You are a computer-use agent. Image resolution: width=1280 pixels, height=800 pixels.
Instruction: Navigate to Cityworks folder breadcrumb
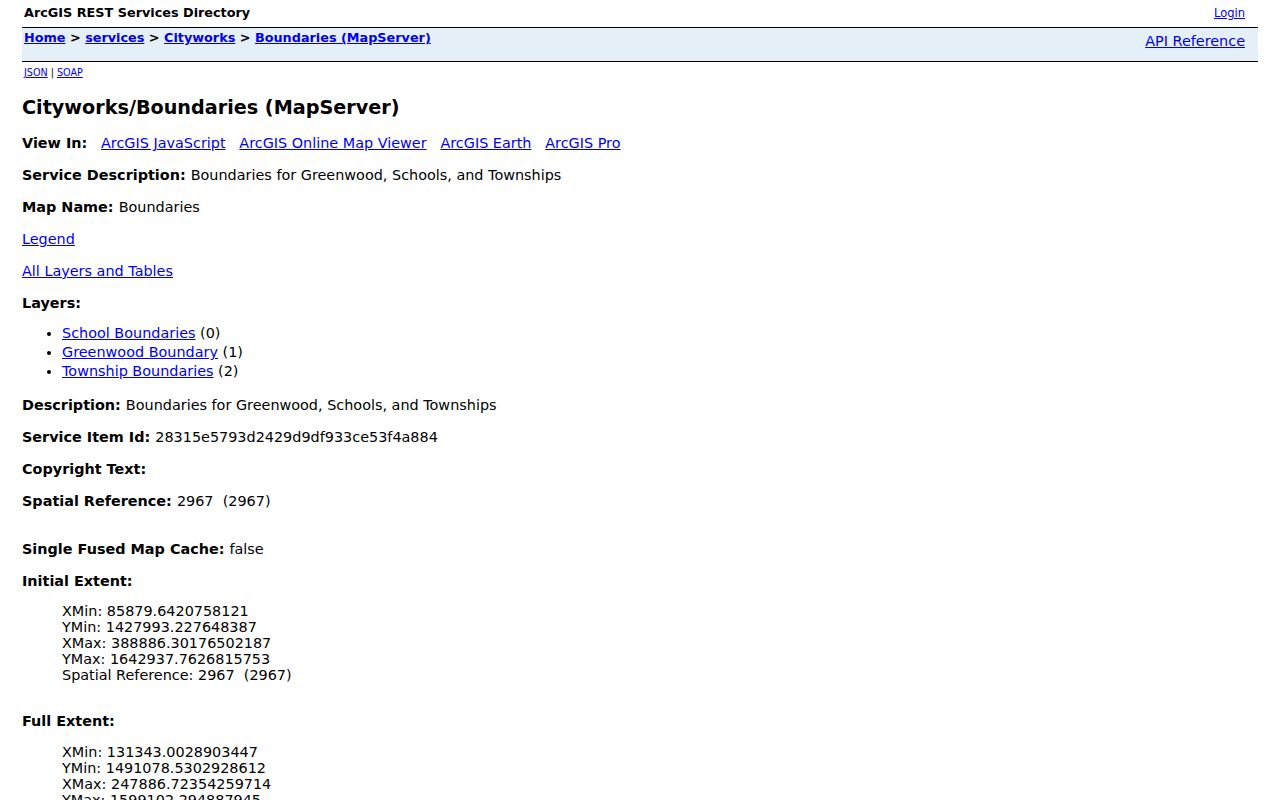point(200,38)
